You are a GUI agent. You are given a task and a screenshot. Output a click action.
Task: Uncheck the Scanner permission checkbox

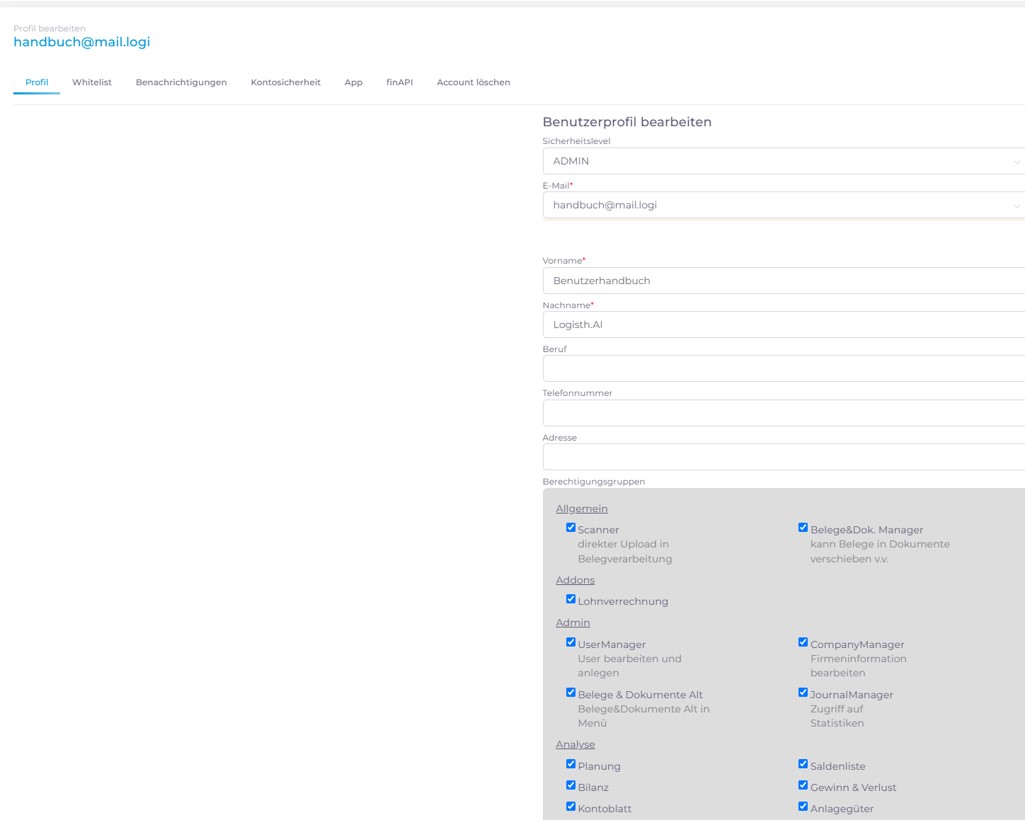click(570, 527)
